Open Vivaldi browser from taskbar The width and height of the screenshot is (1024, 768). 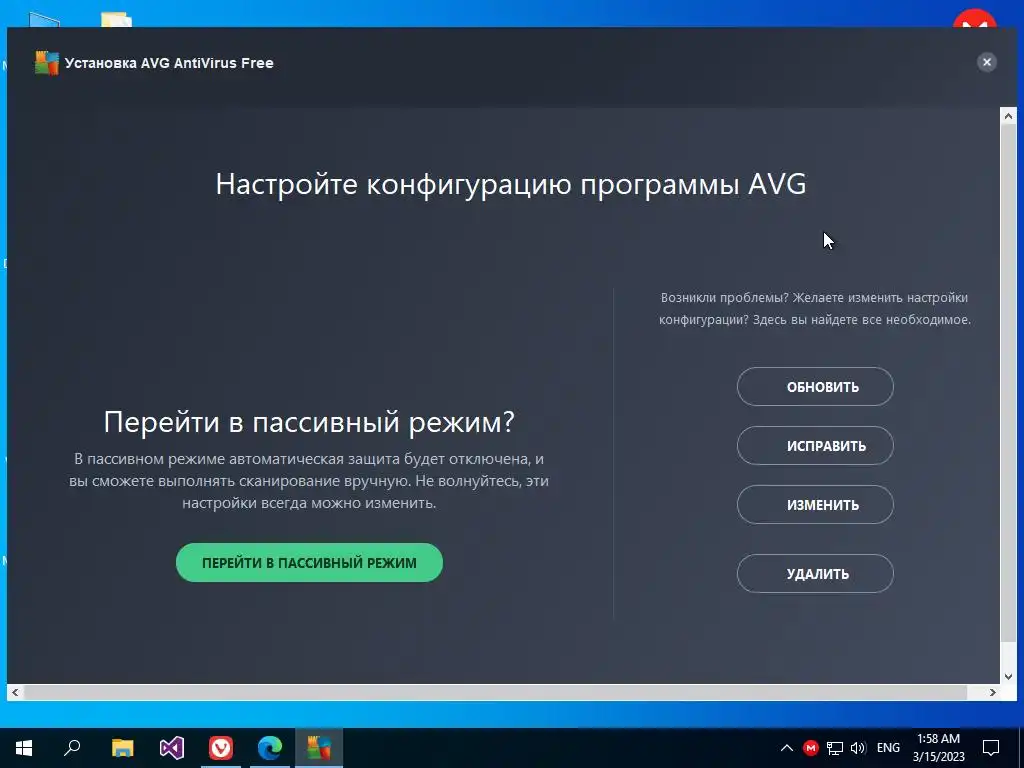221,748
